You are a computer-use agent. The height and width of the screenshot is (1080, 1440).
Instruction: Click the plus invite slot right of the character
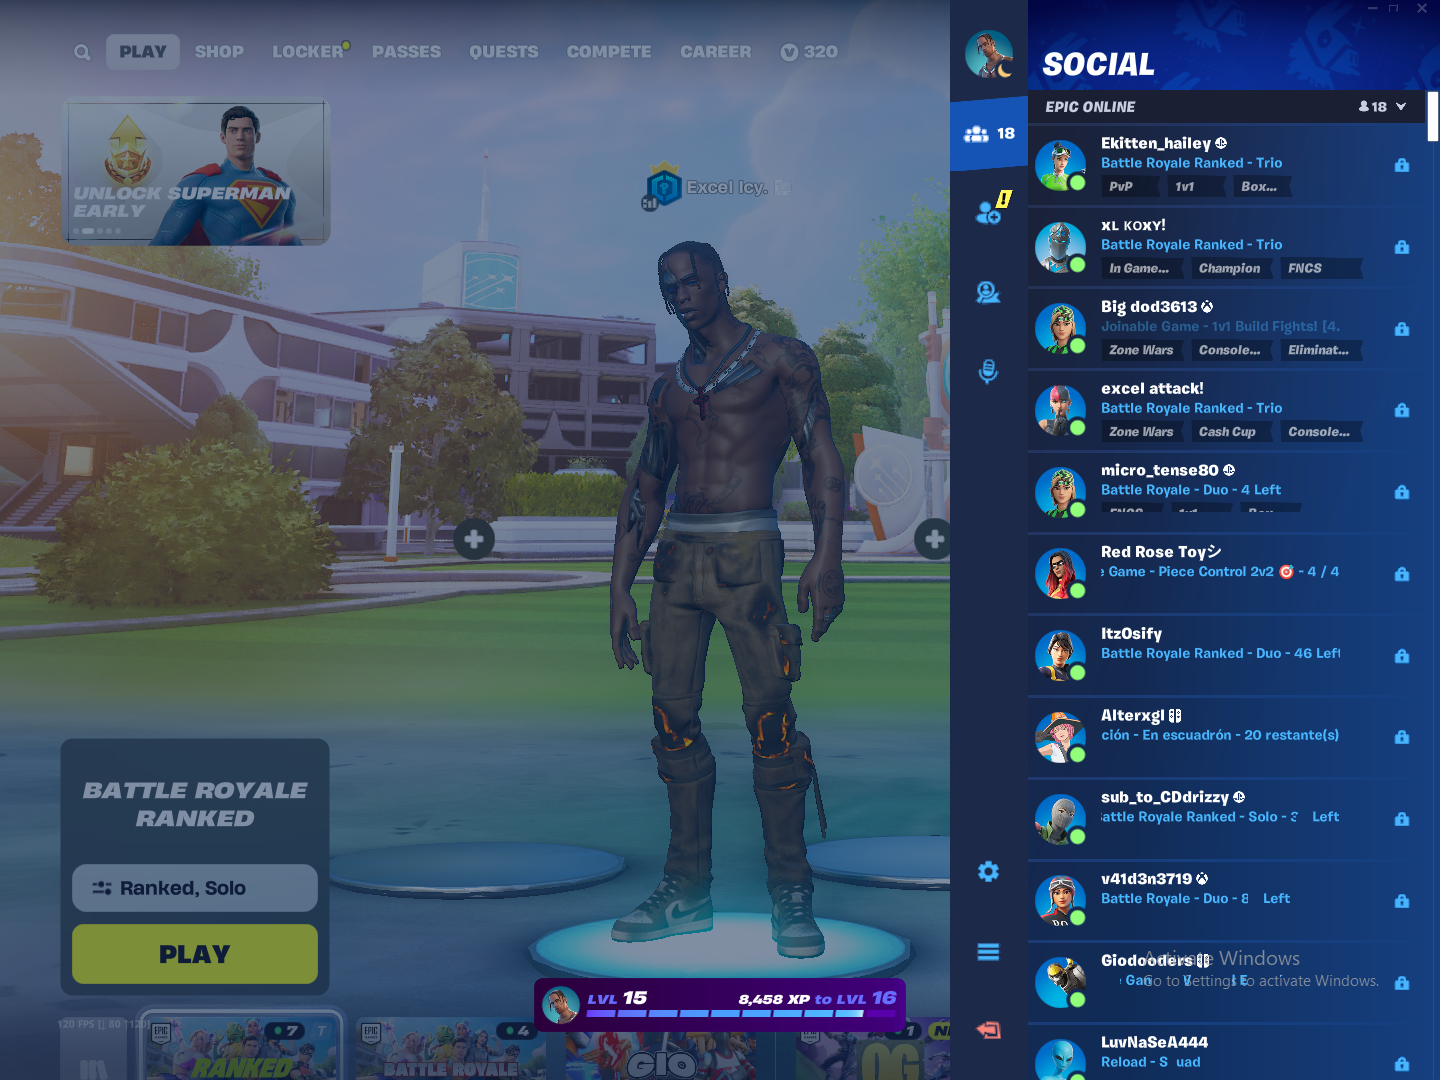934,540
